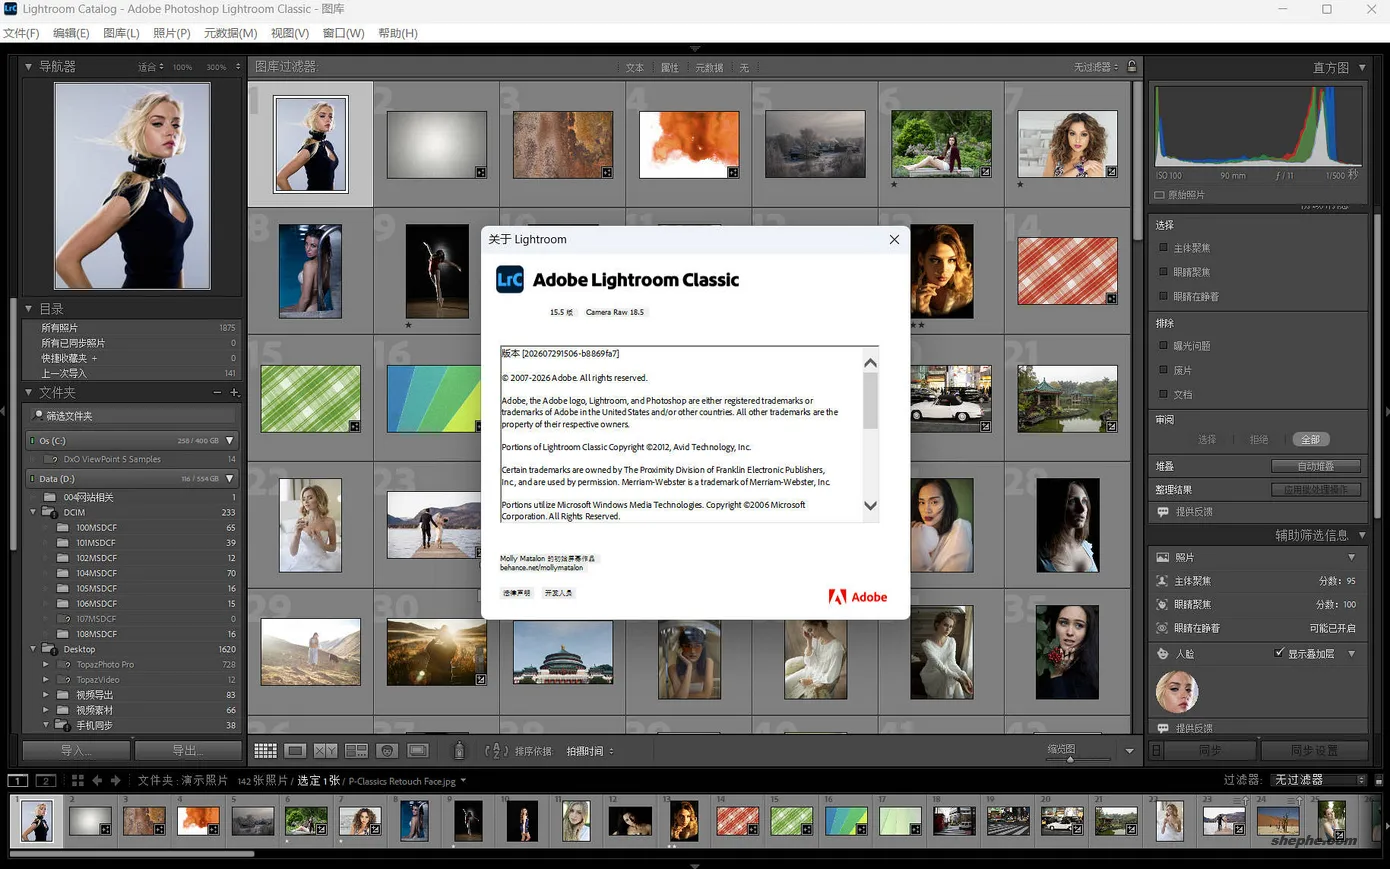Collapse the DCIM folder tree
Viewport: 1390px width, 869px height.
[34, 513]
